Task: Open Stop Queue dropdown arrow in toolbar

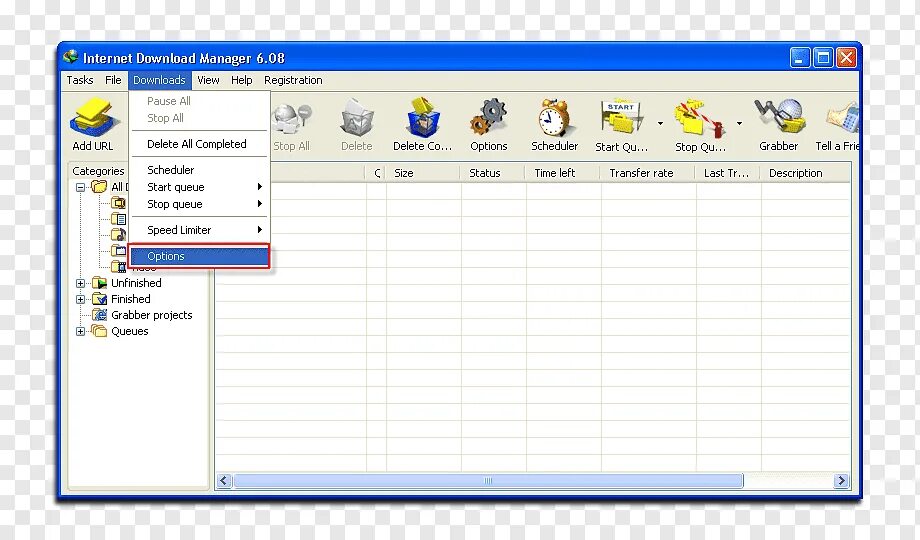Action: click(x=739, y=123)
